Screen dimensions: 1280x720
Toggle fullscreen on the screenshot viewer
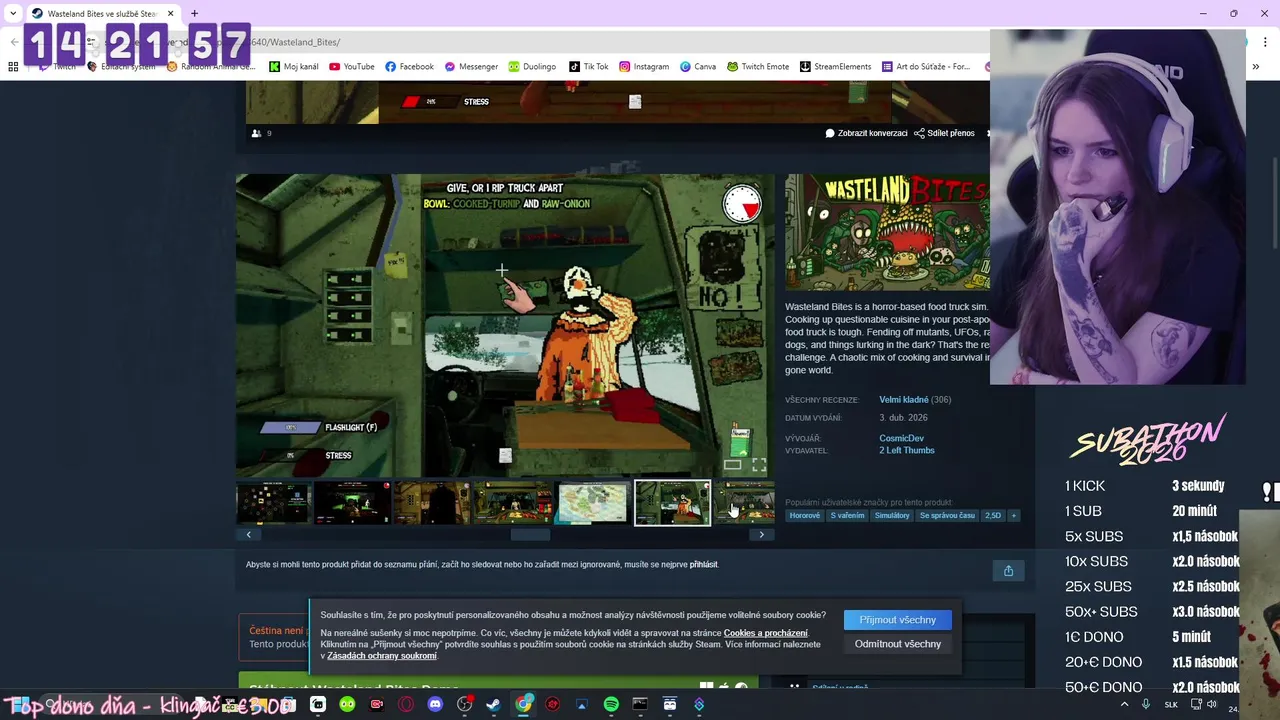click(x=759, y=465)
